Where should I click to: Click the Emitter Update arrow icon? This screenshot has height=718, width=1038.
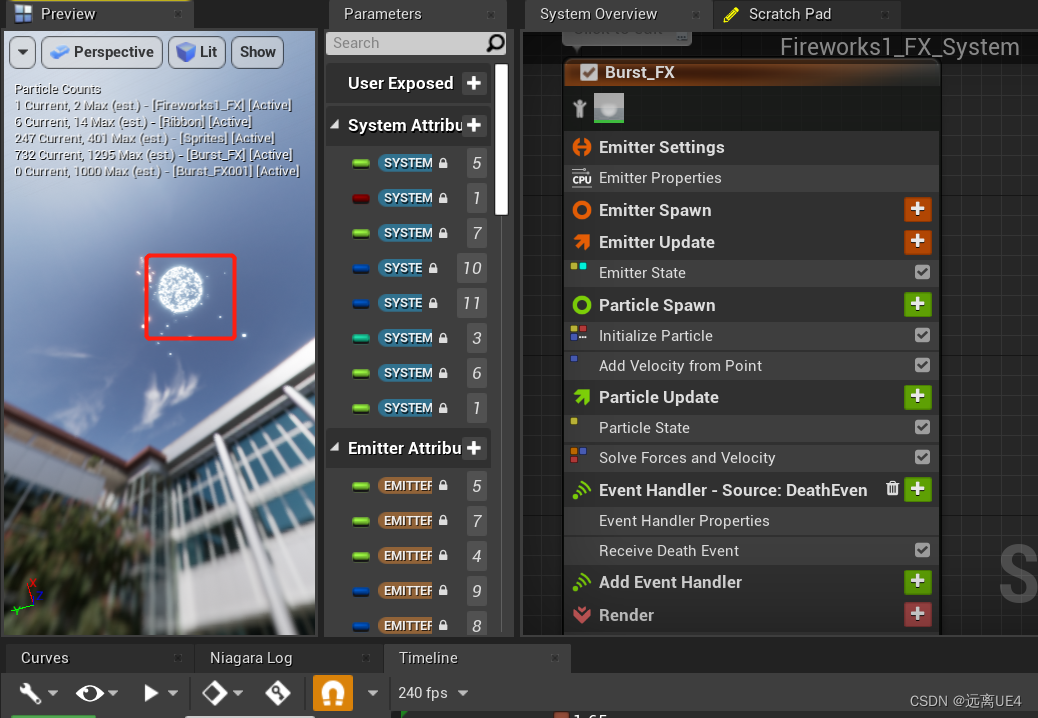pyautogui.click(x=582, y=242)
